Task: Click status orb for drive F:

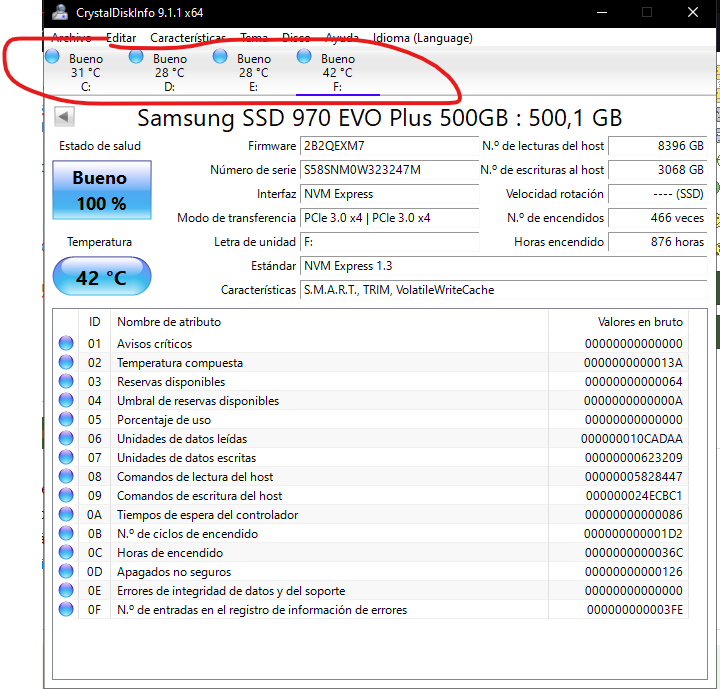Action: (x=304, y=56)
